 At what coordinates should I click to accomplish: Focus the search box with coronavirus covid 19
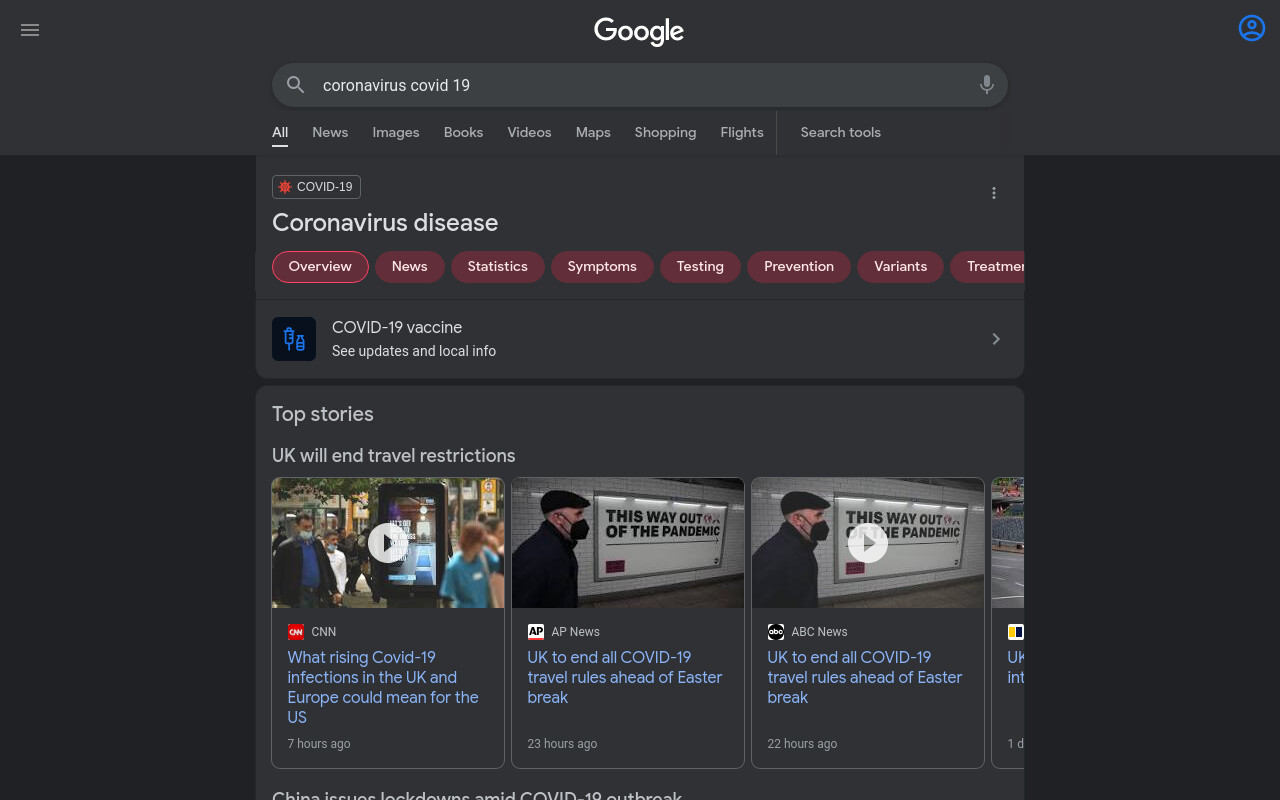click(x=640, y=85)
